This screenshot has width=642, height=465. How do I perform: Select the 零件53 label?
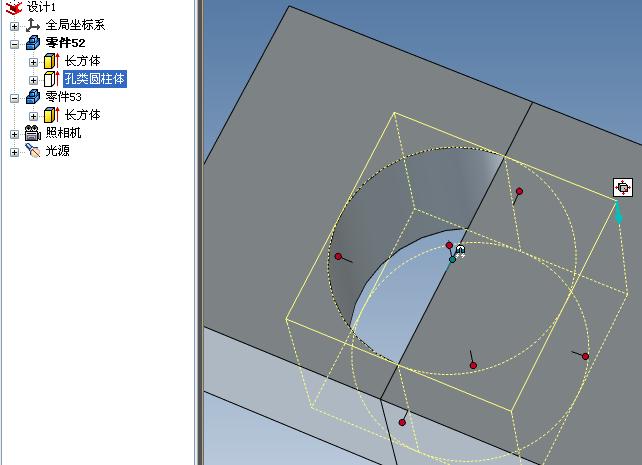(x=63, y=97)
